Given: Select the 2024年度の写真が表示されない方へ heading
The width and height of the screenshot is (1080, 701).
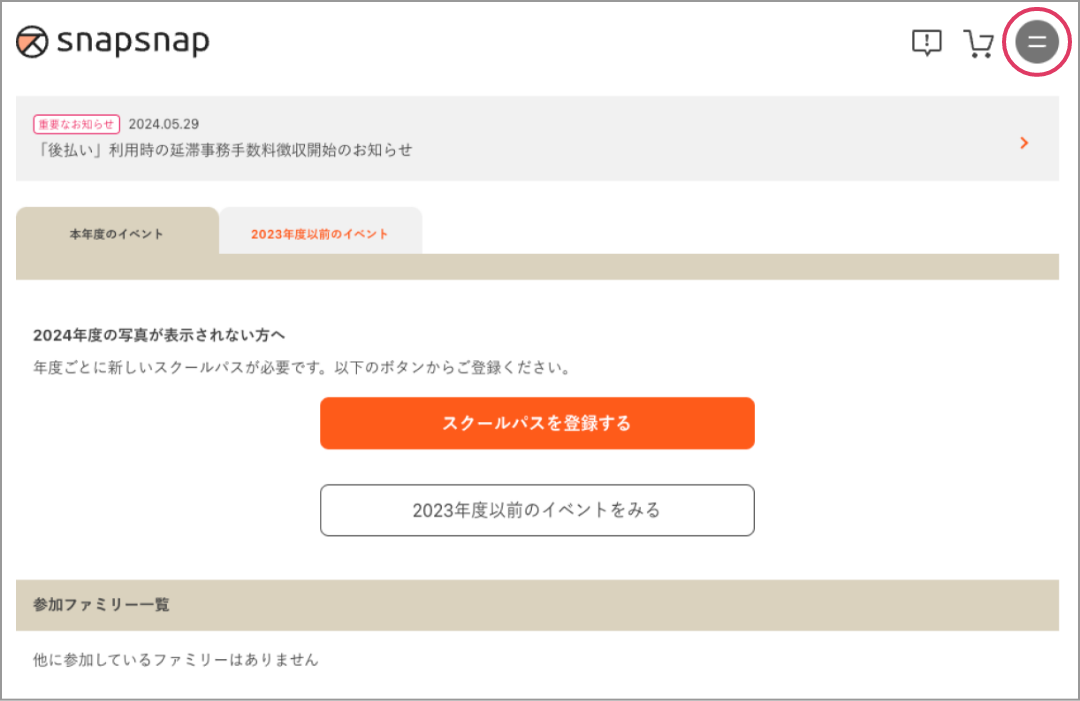Looking at the screenshot, I should point(159,335).
